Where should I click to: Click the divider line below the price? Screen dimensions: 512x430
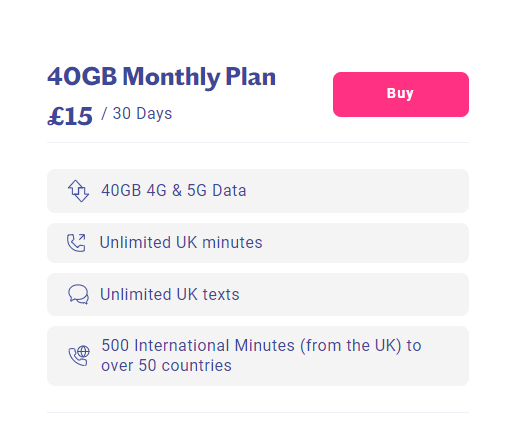(x=258, y=142)
